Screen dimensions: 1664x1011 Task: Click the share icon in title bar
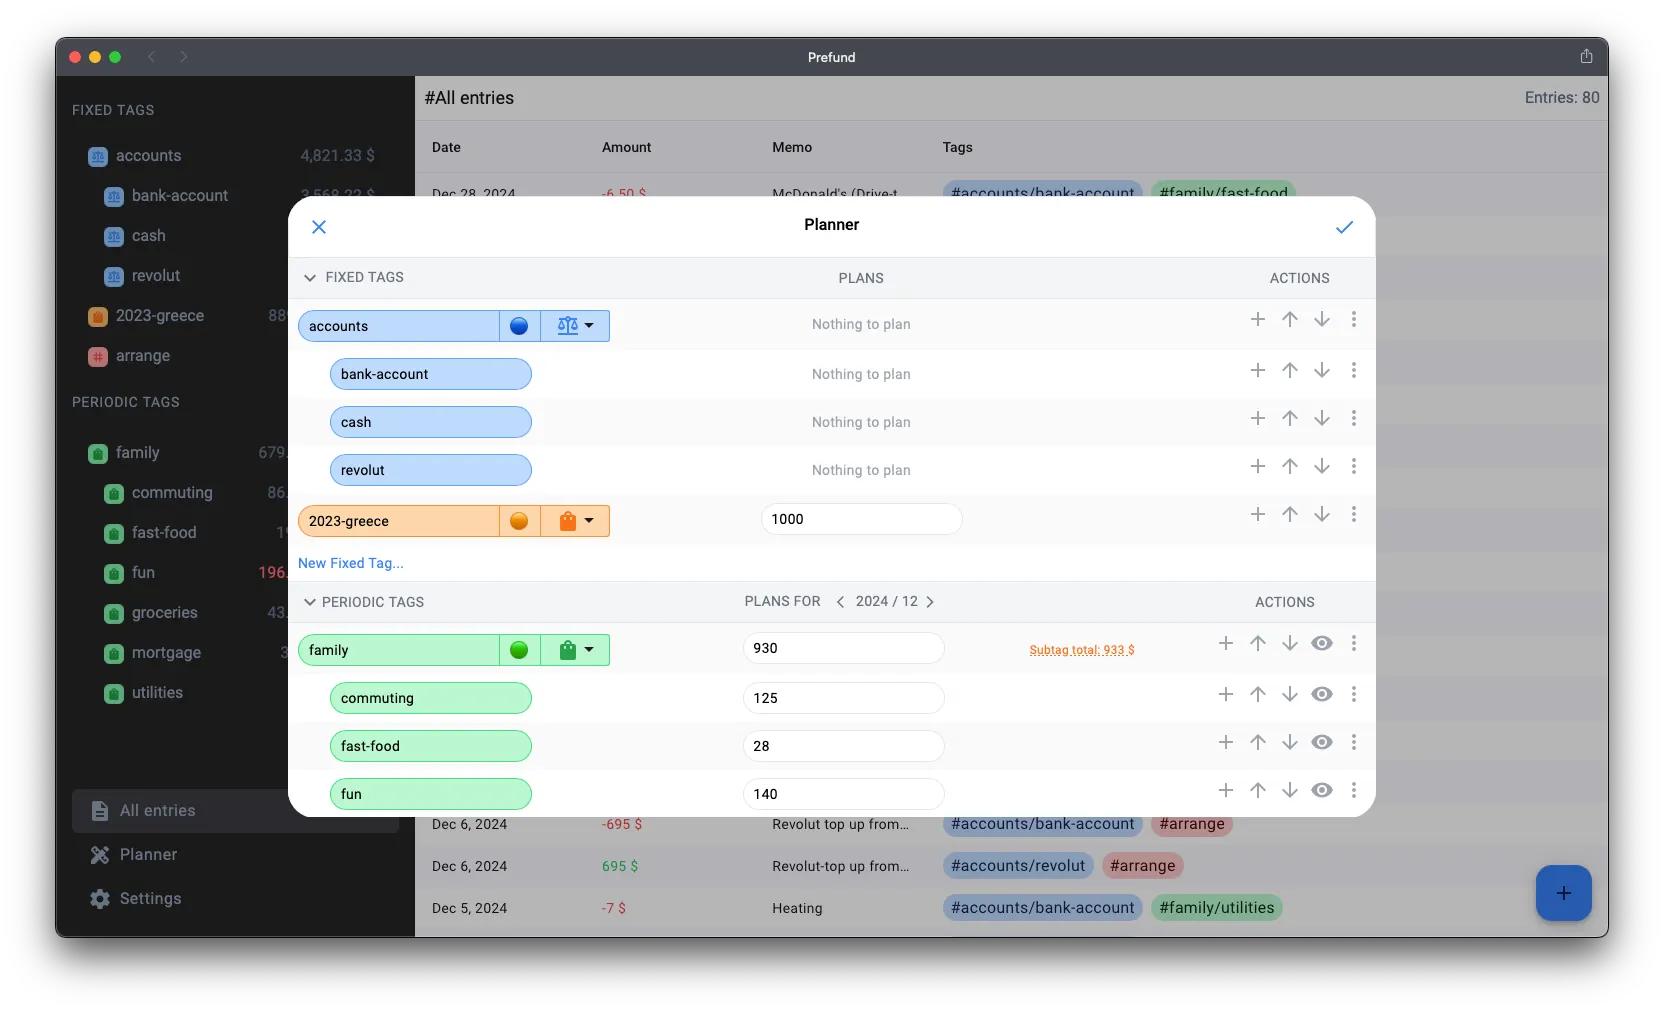click(1586, 56)
